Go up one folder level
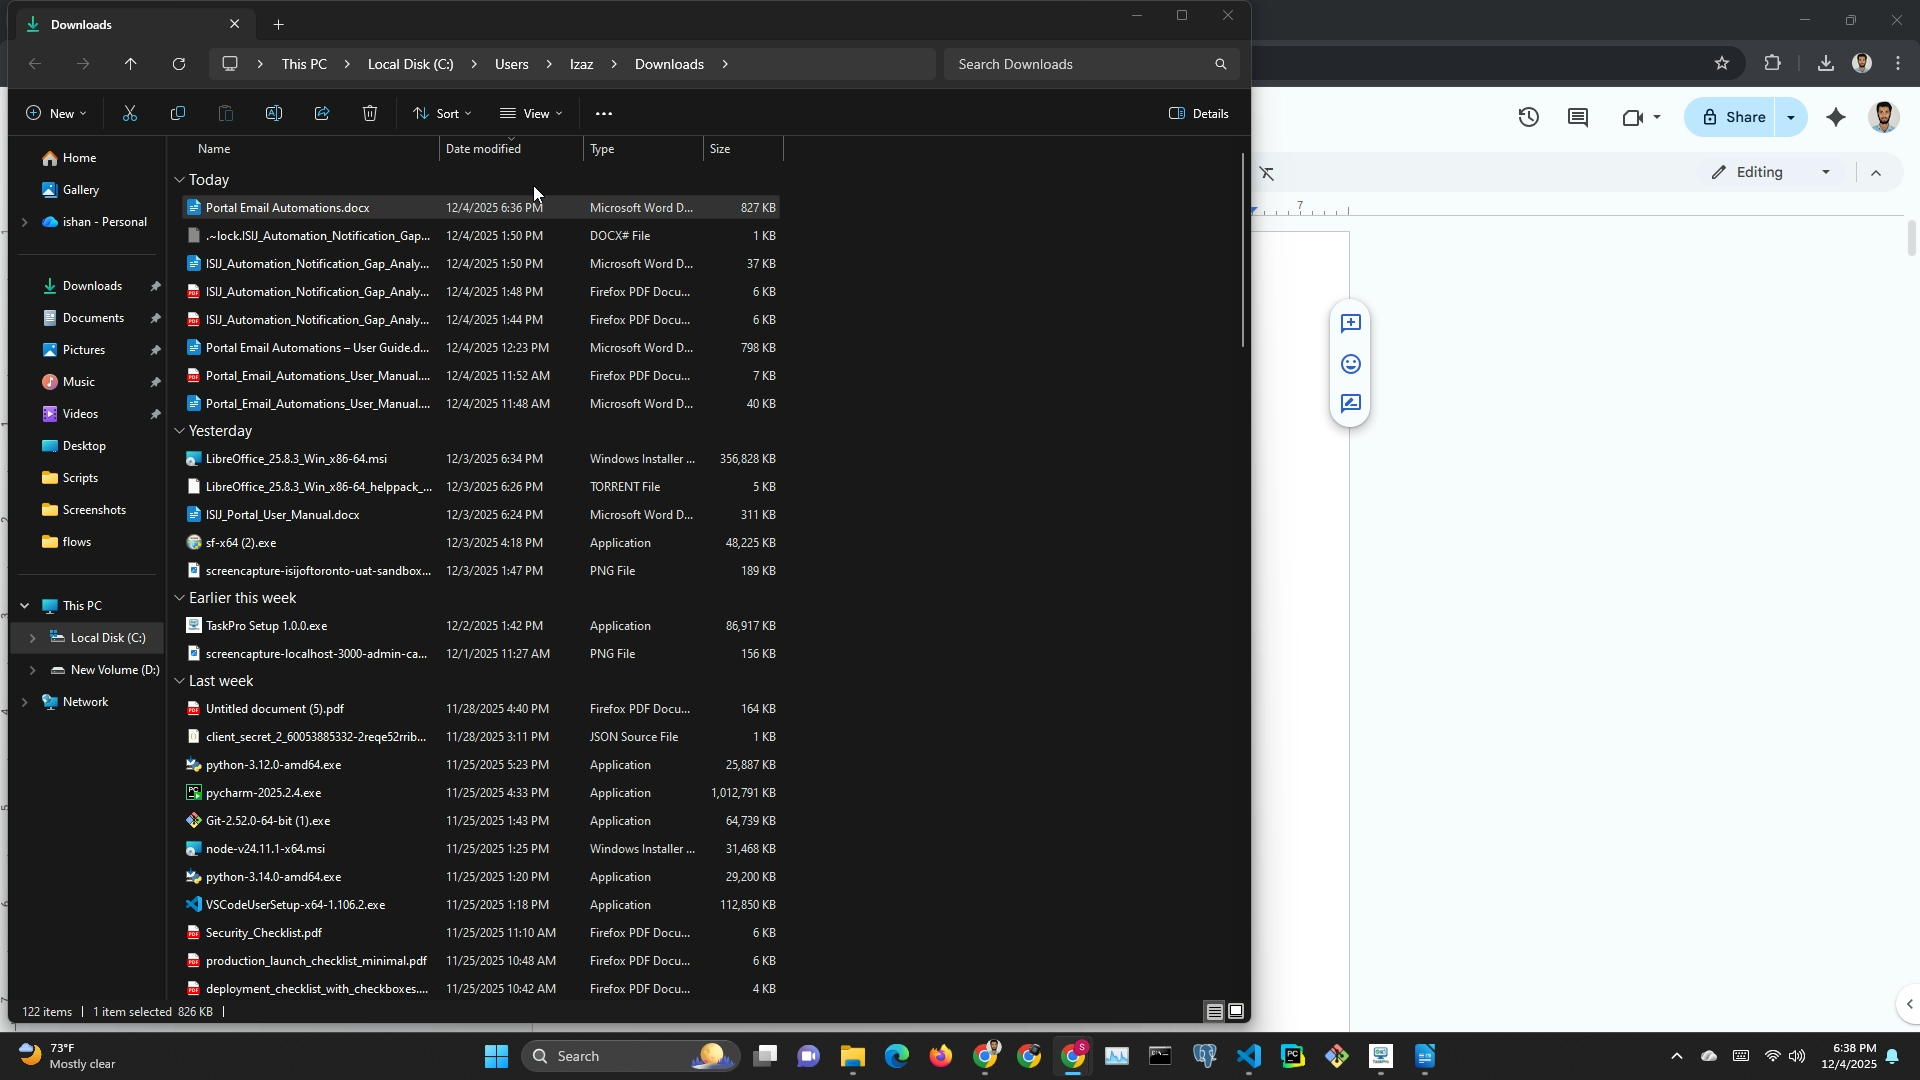This screenshot has height=1080, width=1920. coord(131,64)
